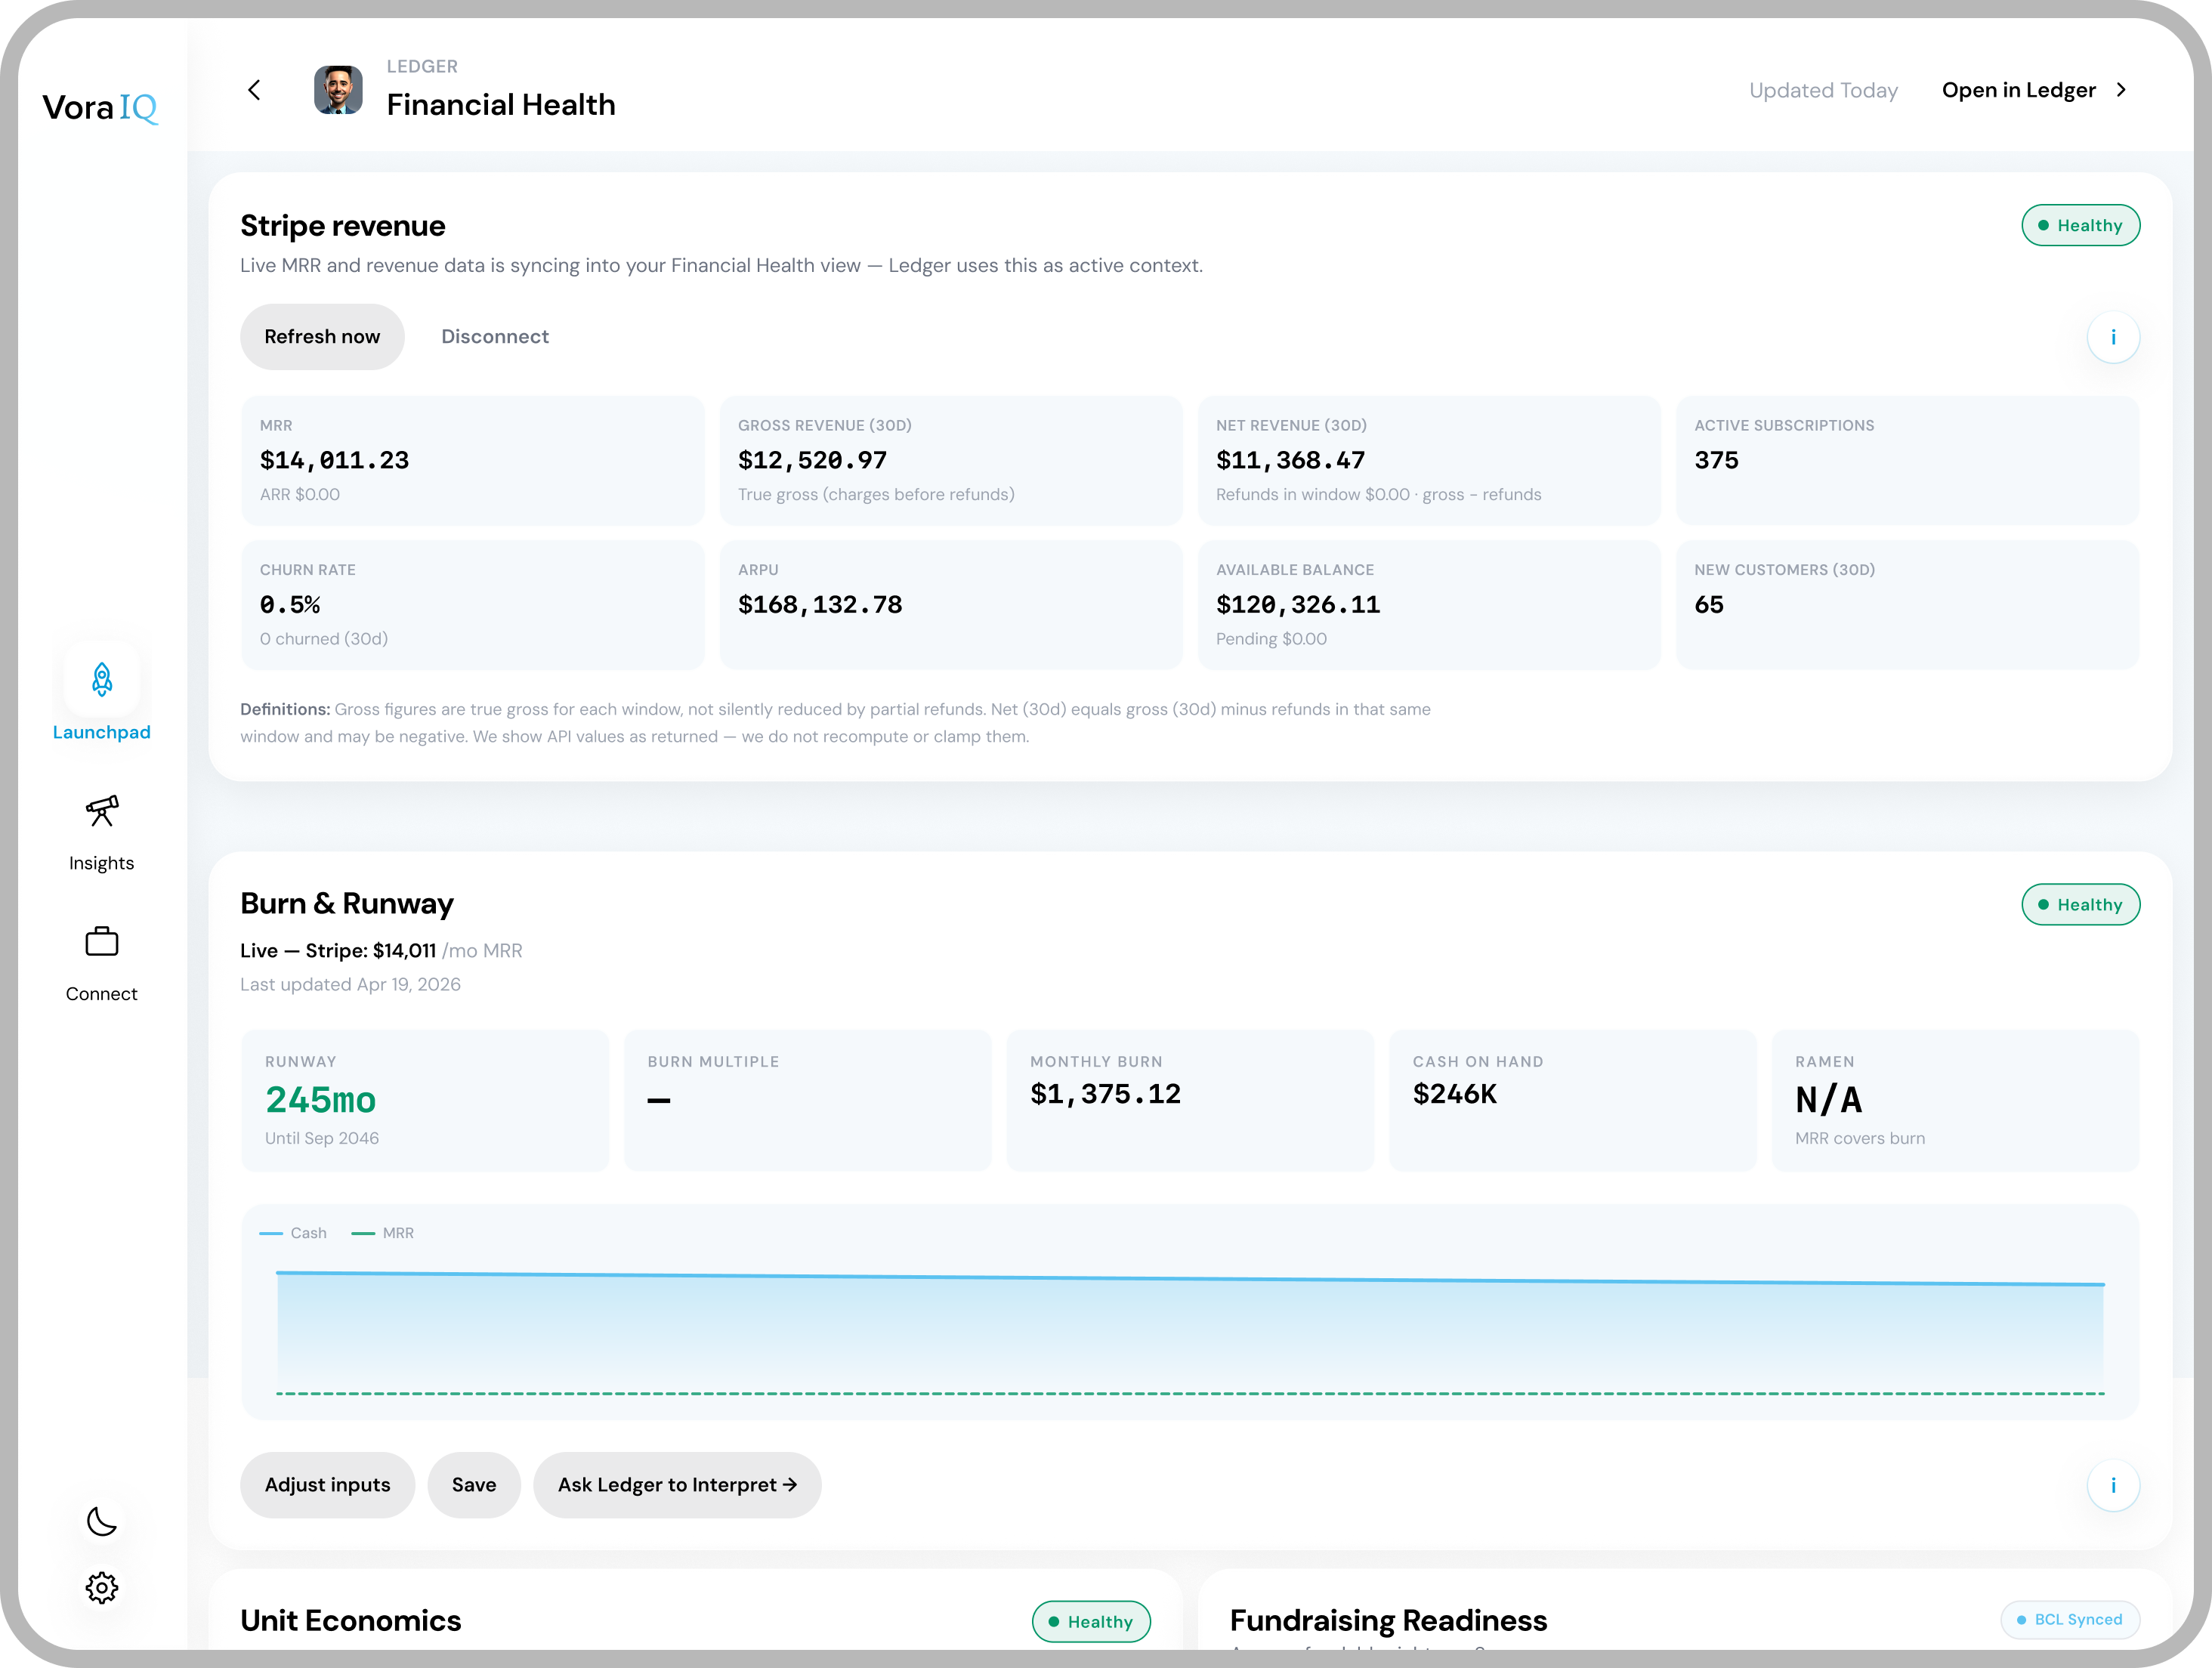Click the BCL Synced badge
Image resolution: width=2212 pixels, height=1668 pixels.
2070,1619
